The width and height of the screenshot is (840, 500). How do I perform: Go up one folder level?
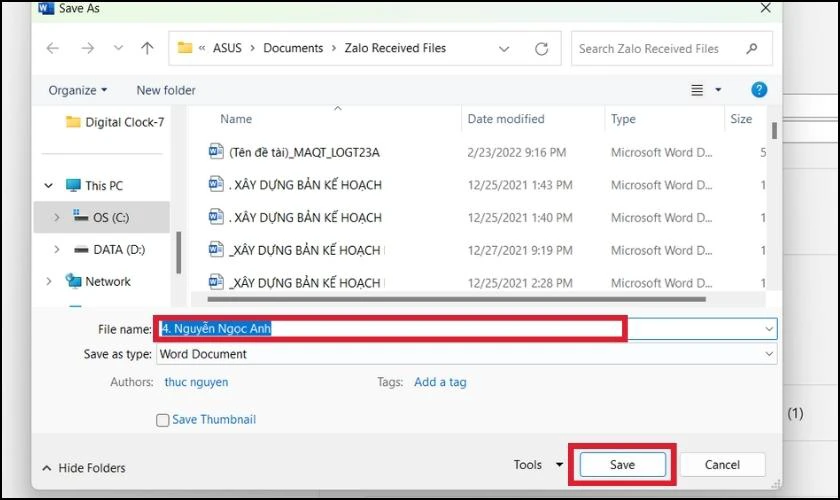click(x=147, y=48)
